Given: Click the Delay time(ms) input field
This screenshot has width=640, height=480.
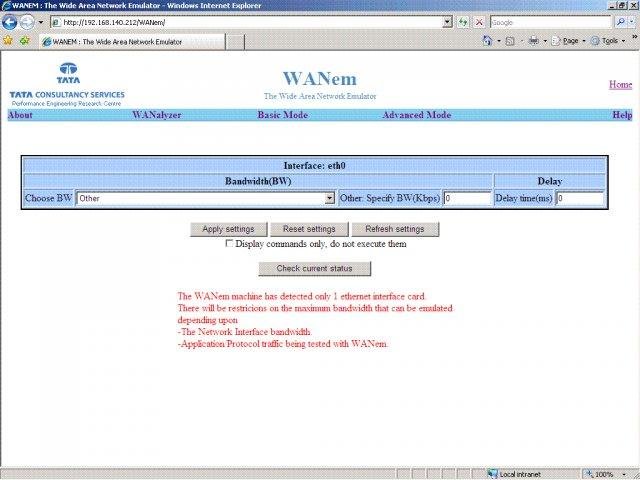Looking at the screenshot, I should [580, 198].
